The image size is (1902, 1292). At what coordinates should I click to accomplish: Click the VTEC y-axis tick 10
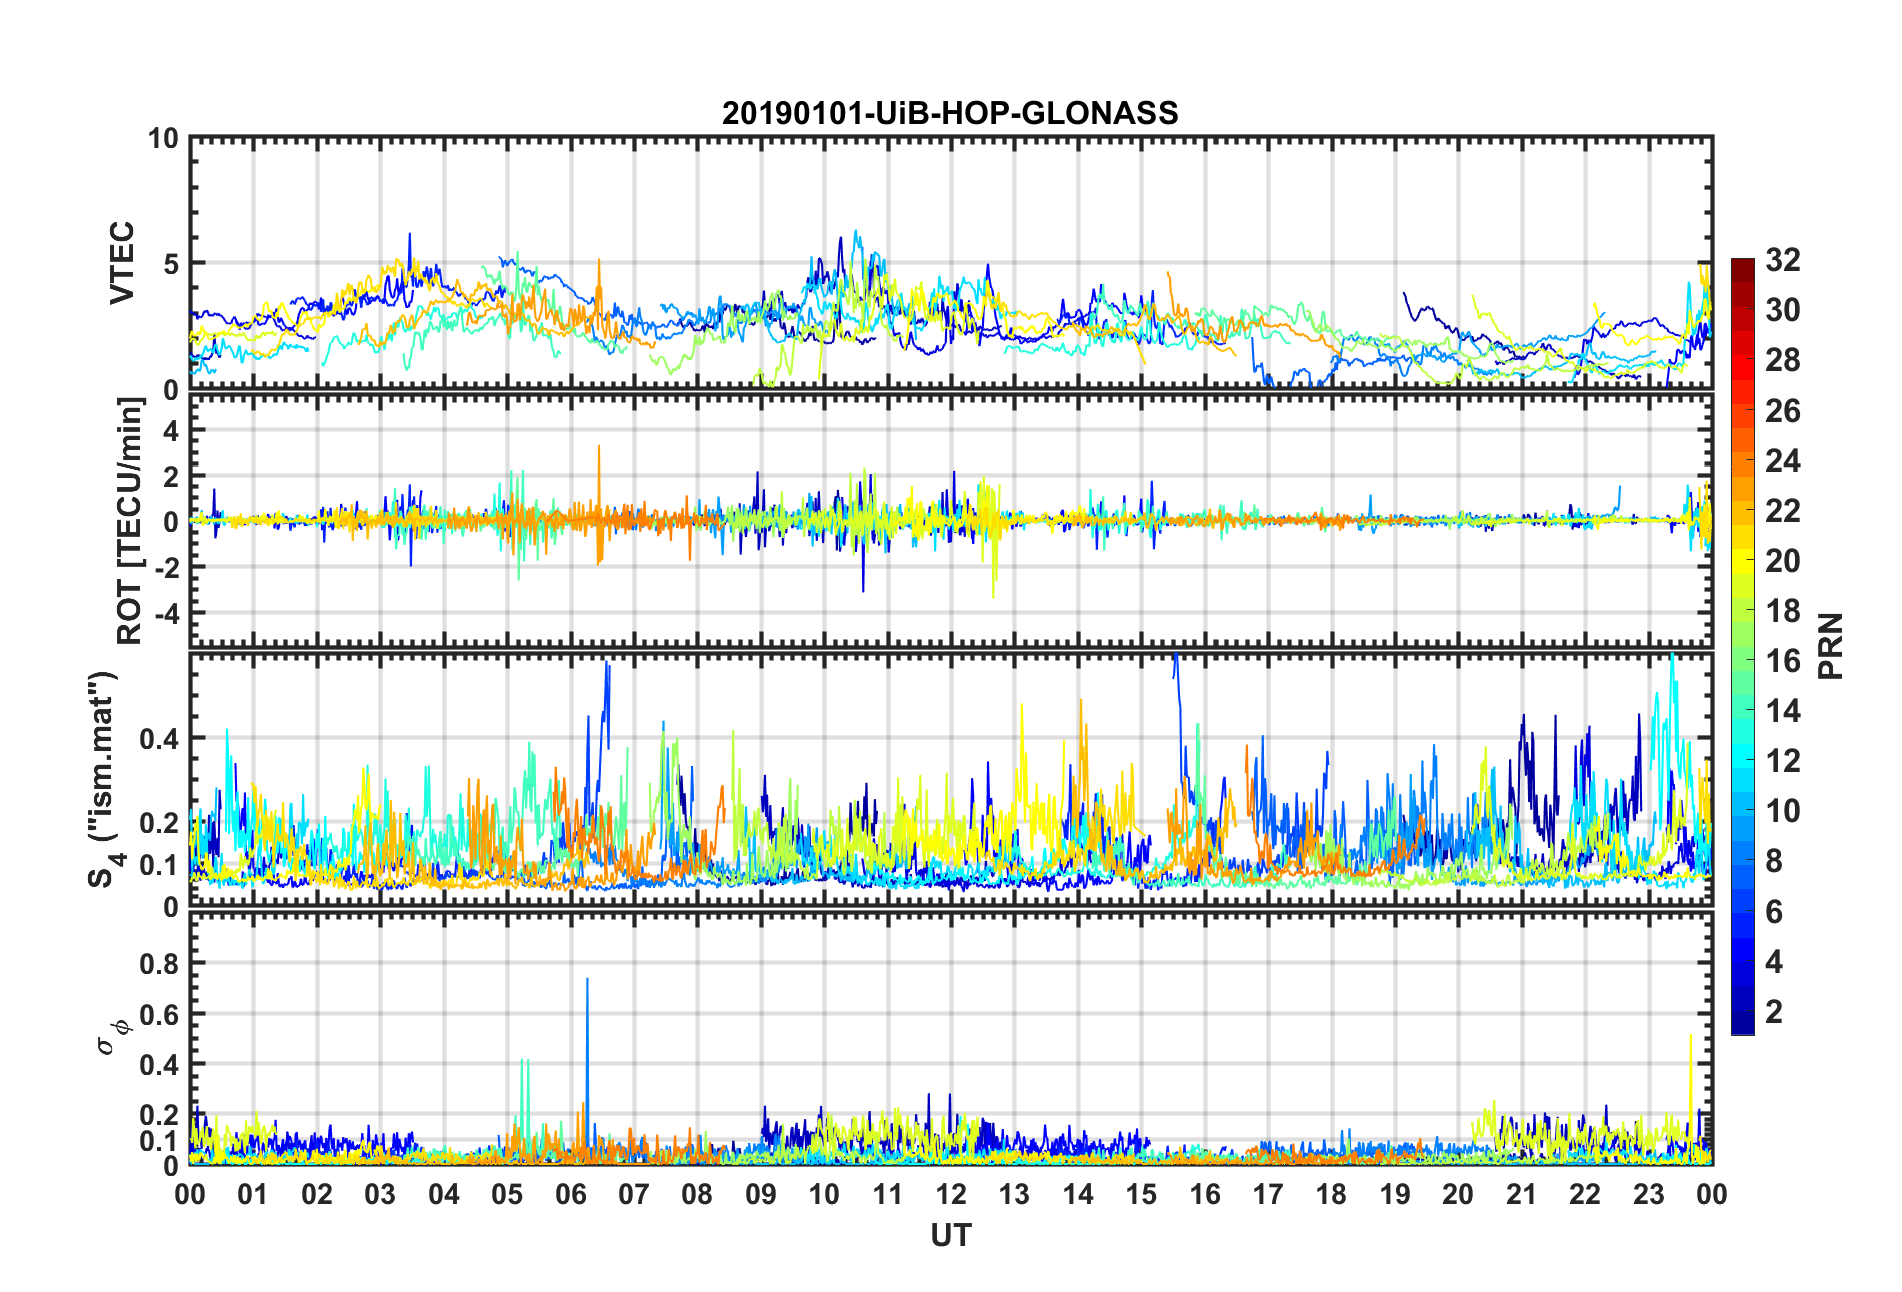pyautogui.click(x=163, y=139)
